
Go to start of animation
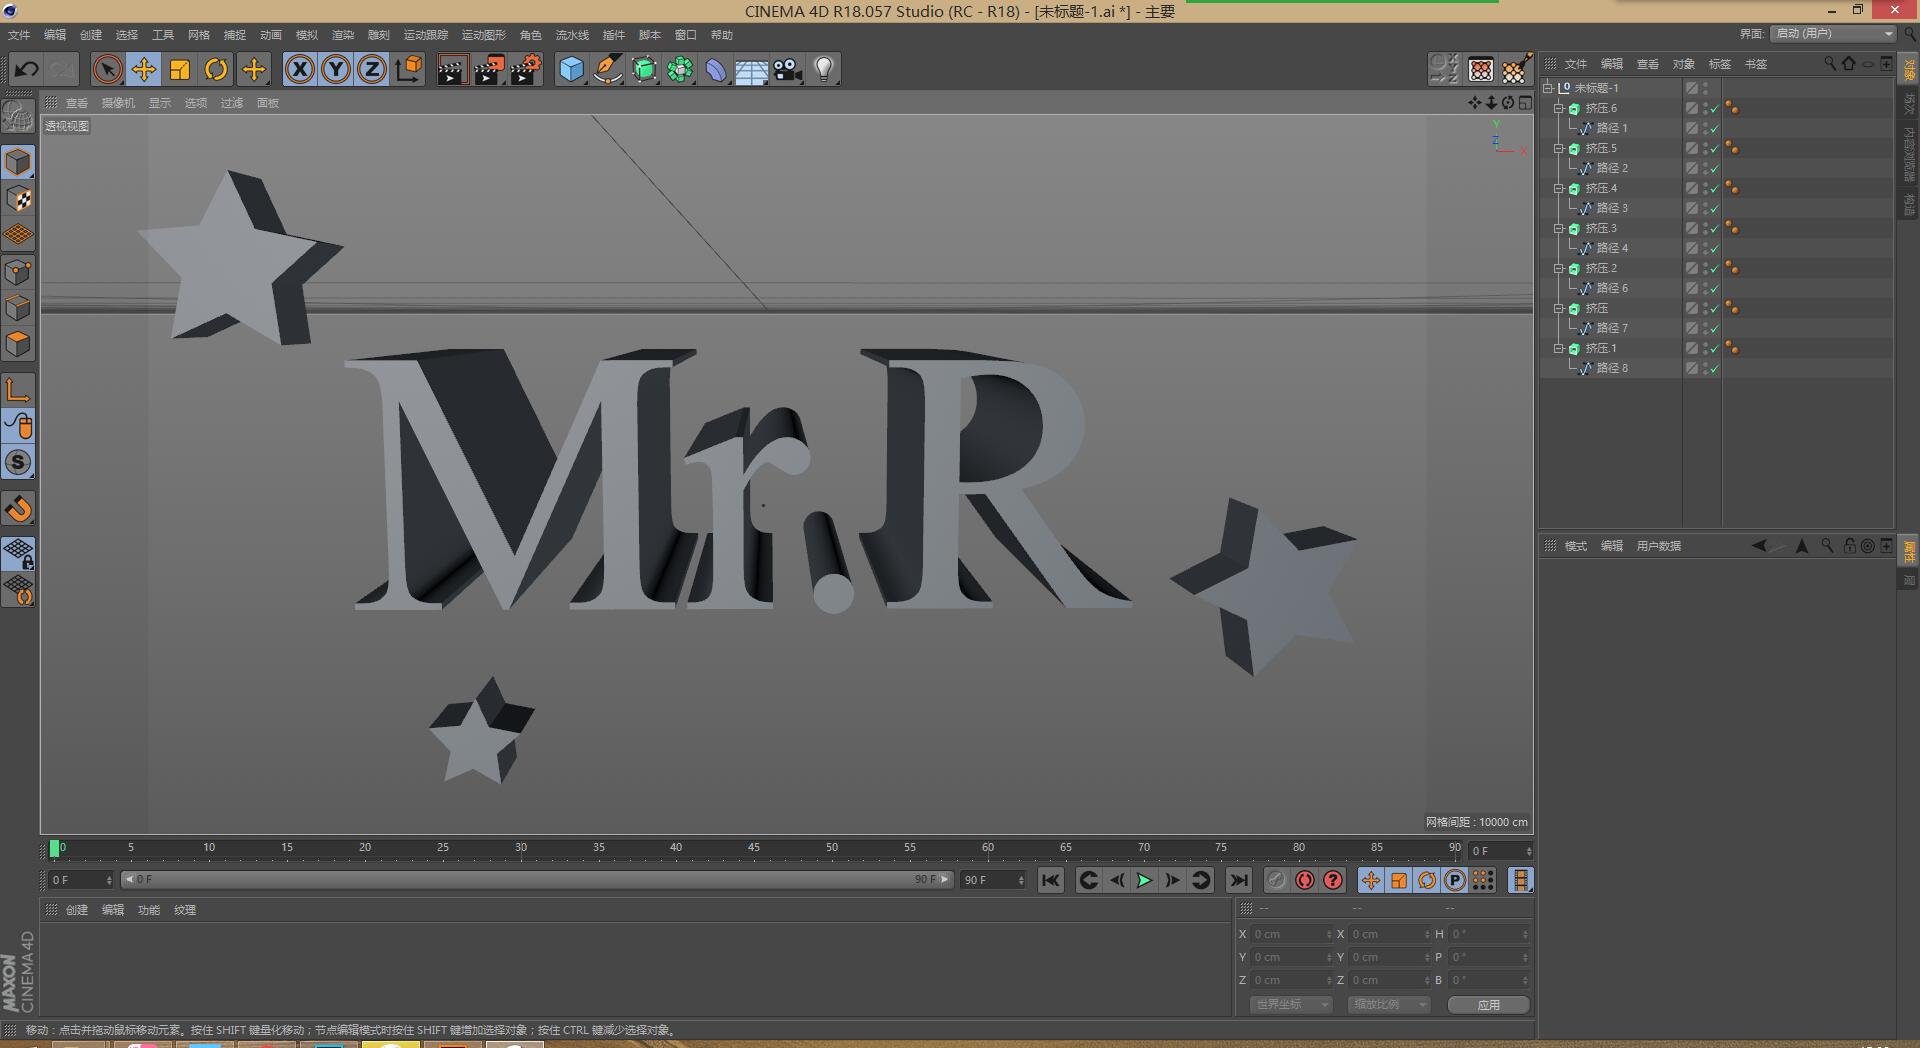click(x=1050, y=880)
